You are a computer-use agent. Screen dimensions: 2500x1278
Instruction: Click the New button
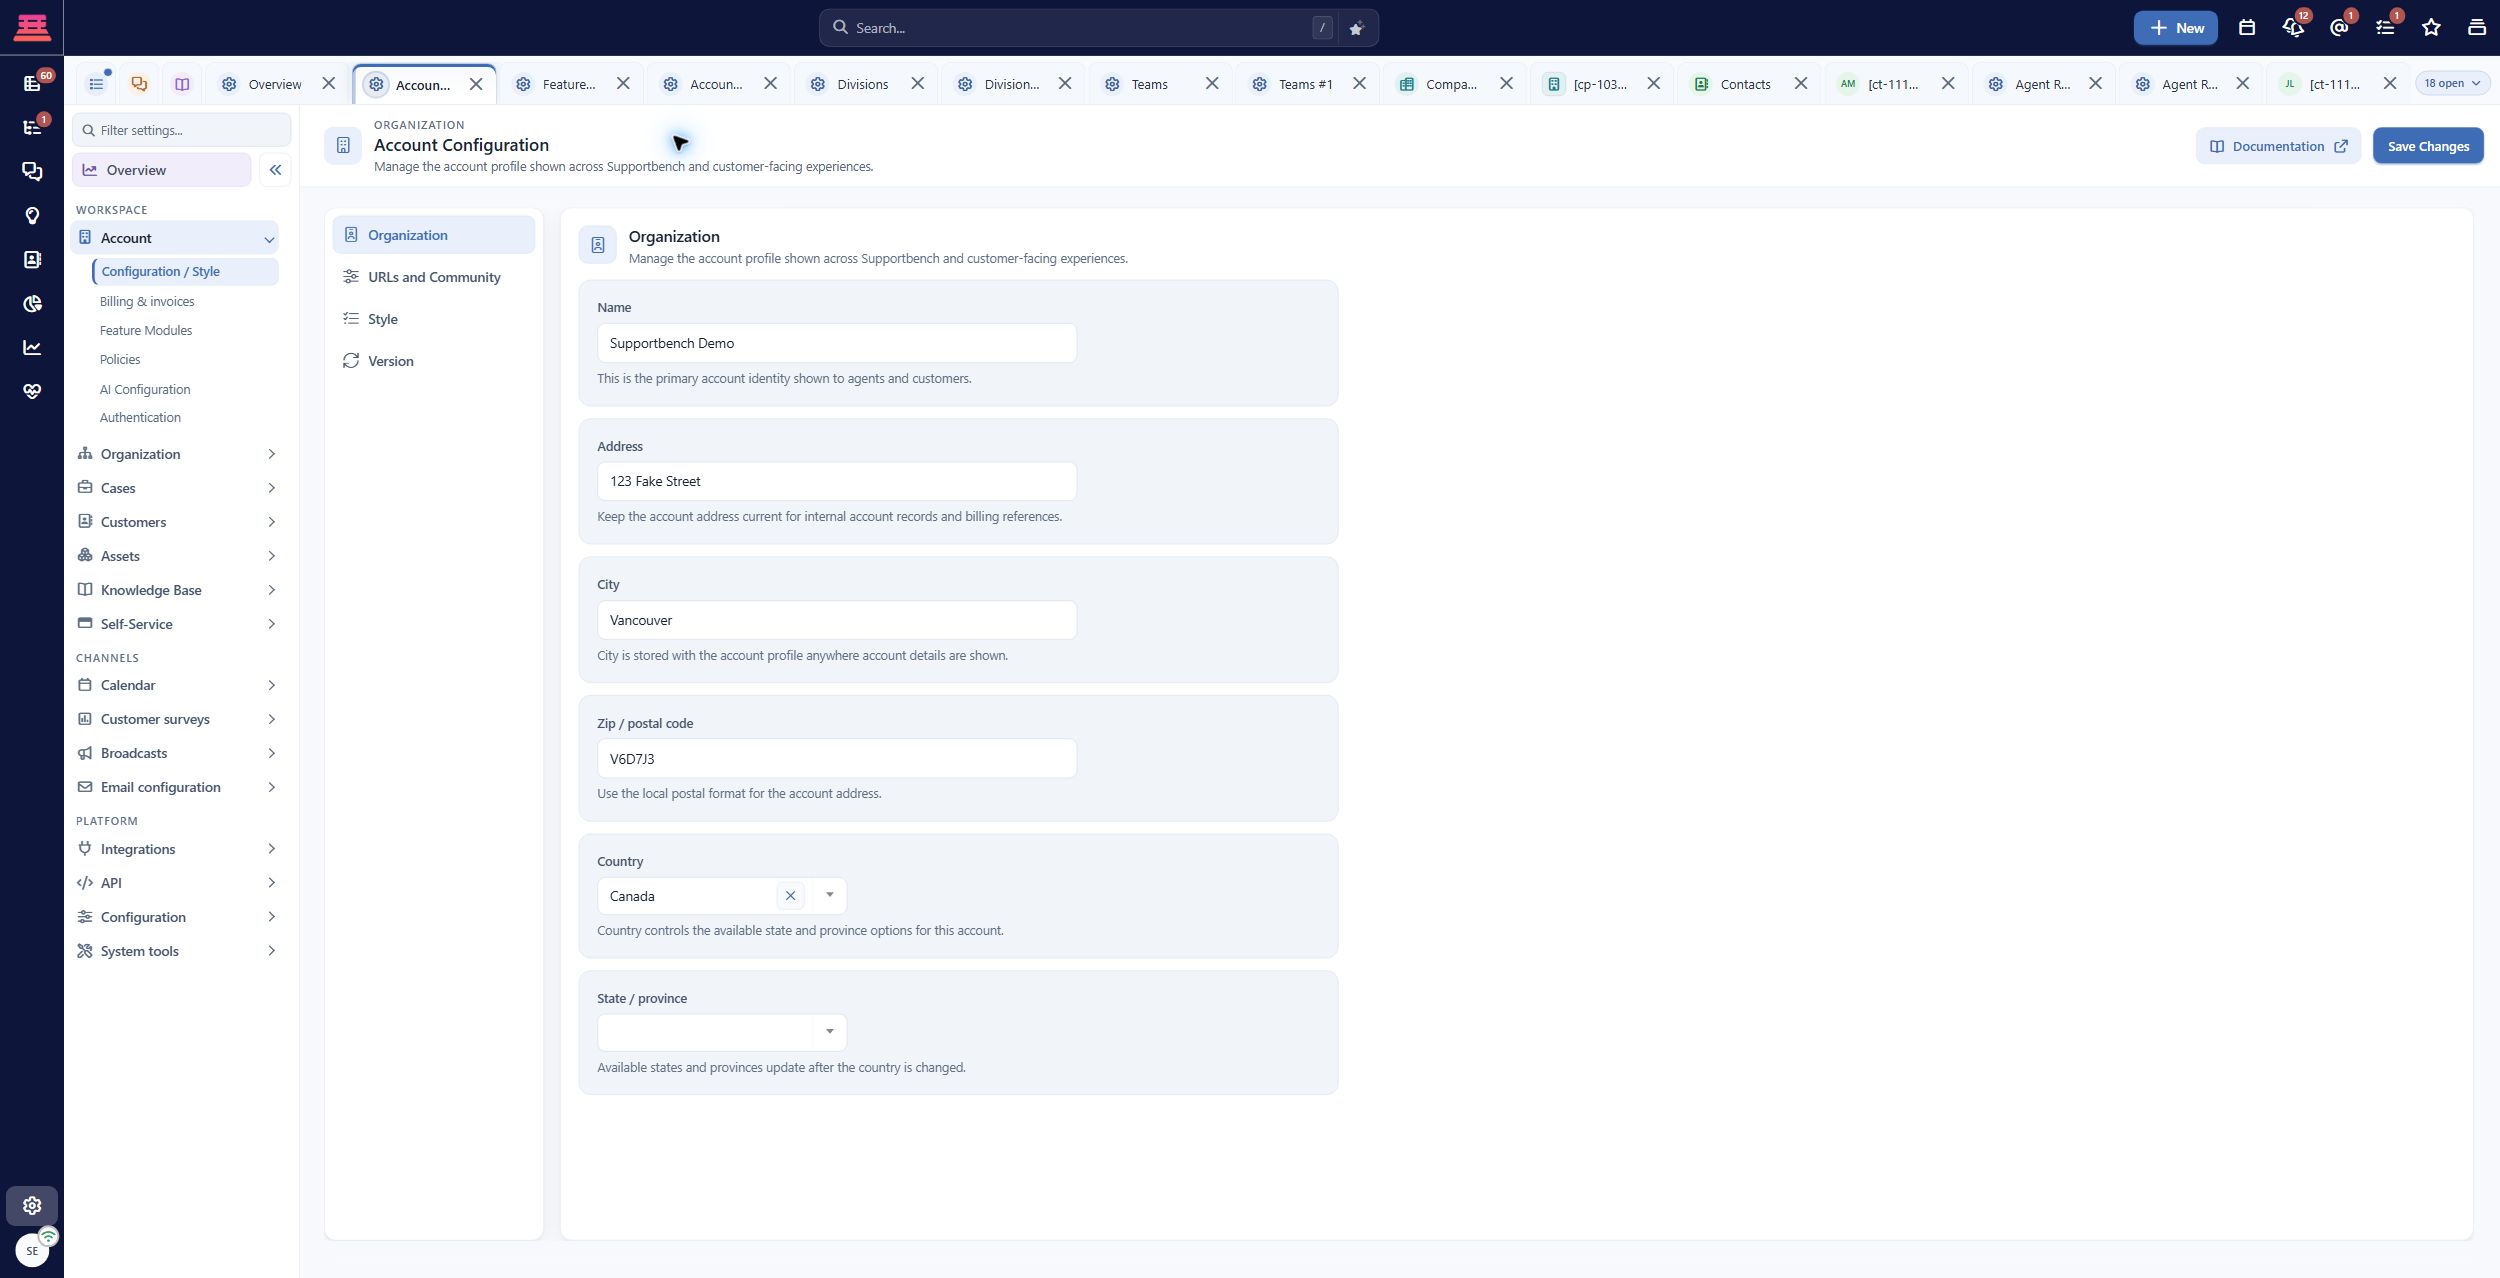[2175, 28]
